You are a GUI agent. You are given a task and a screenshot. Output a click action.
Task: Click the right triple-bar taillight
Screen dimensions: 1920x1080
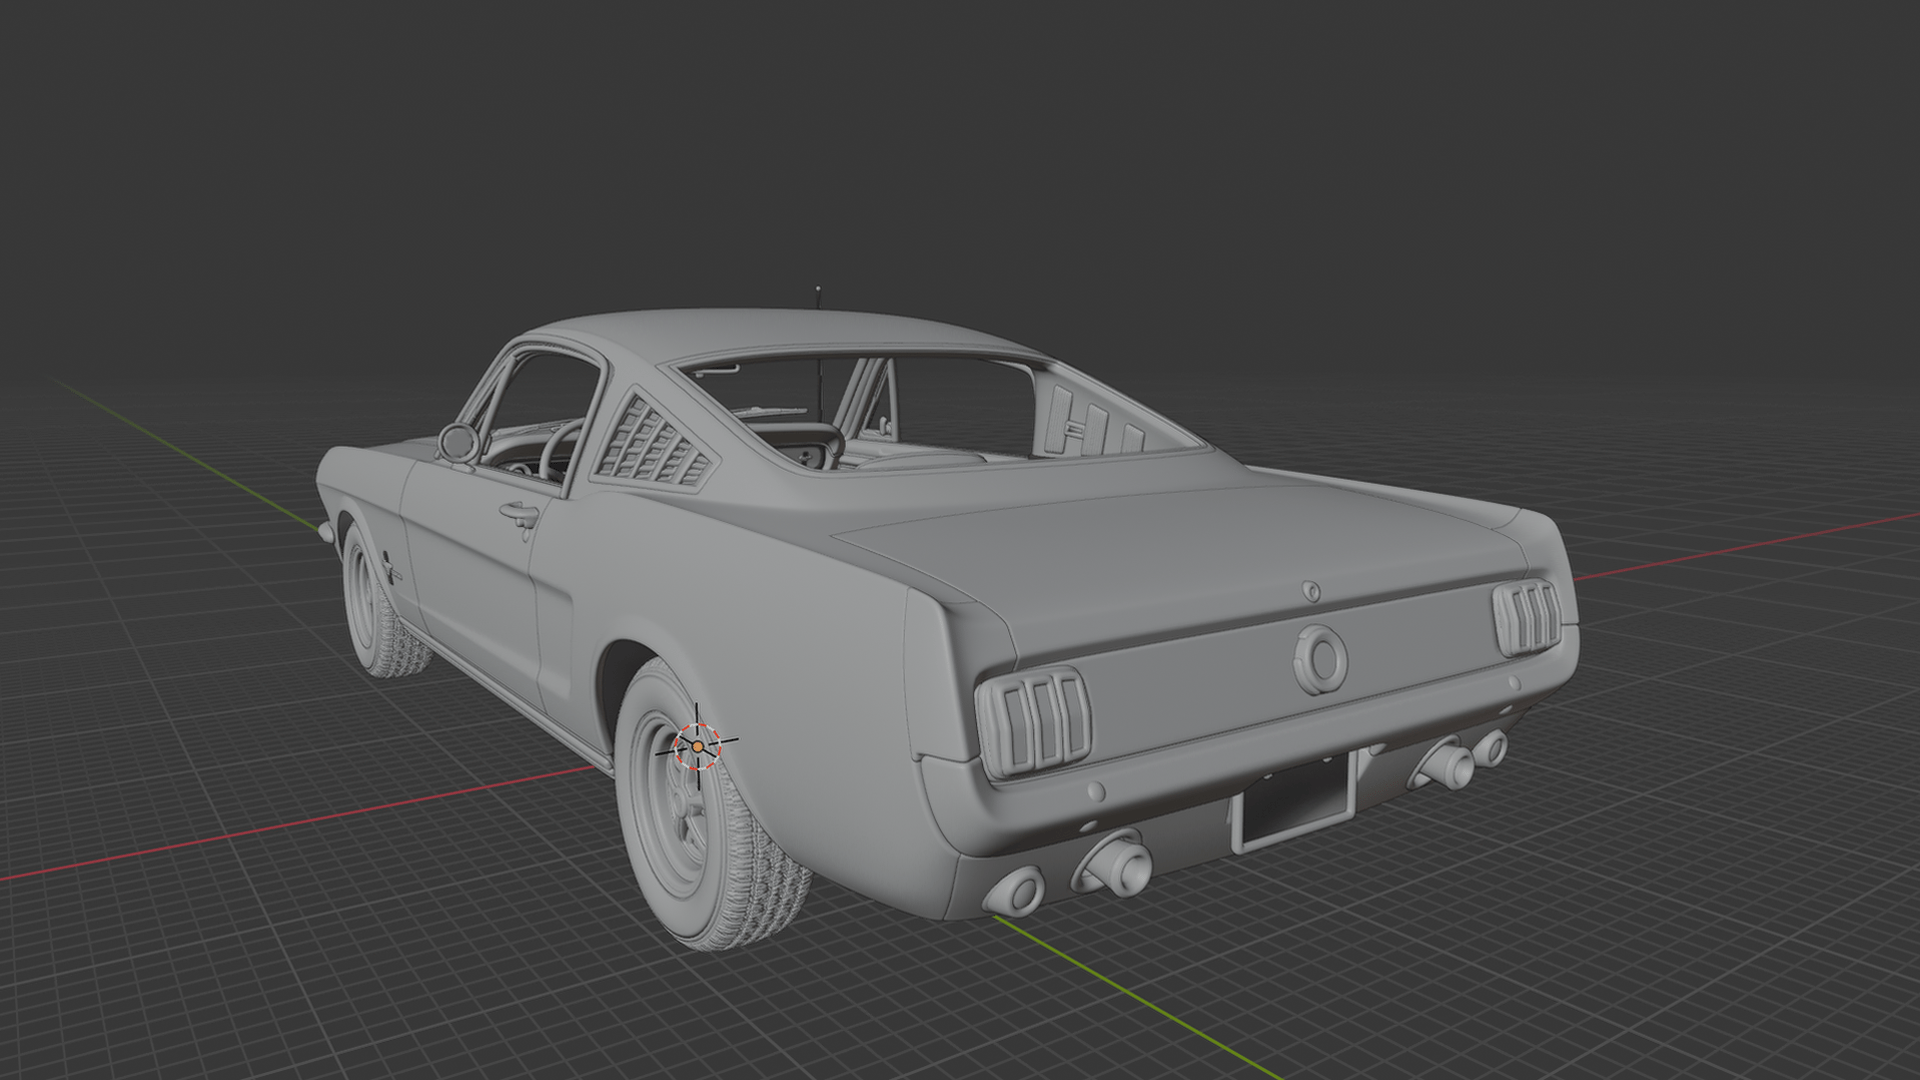1527,617
